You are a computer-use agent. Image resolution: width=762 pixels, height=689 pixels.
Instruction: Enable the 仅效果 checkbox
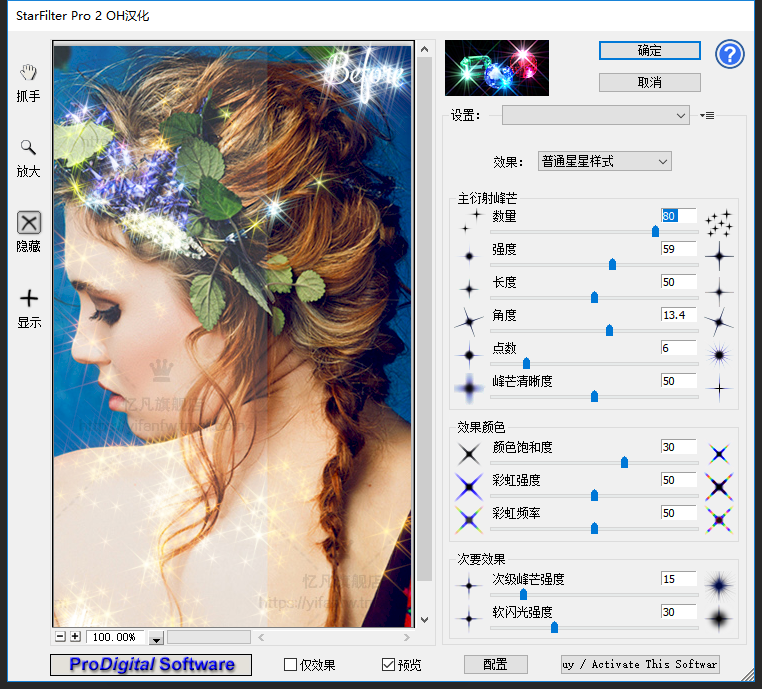point(291,664)
